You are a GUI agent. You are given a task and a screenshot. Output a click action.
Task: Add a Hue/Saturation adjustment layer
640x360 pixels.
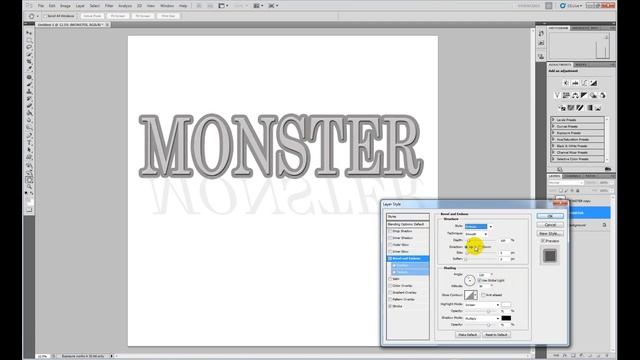tap(566, 96)
